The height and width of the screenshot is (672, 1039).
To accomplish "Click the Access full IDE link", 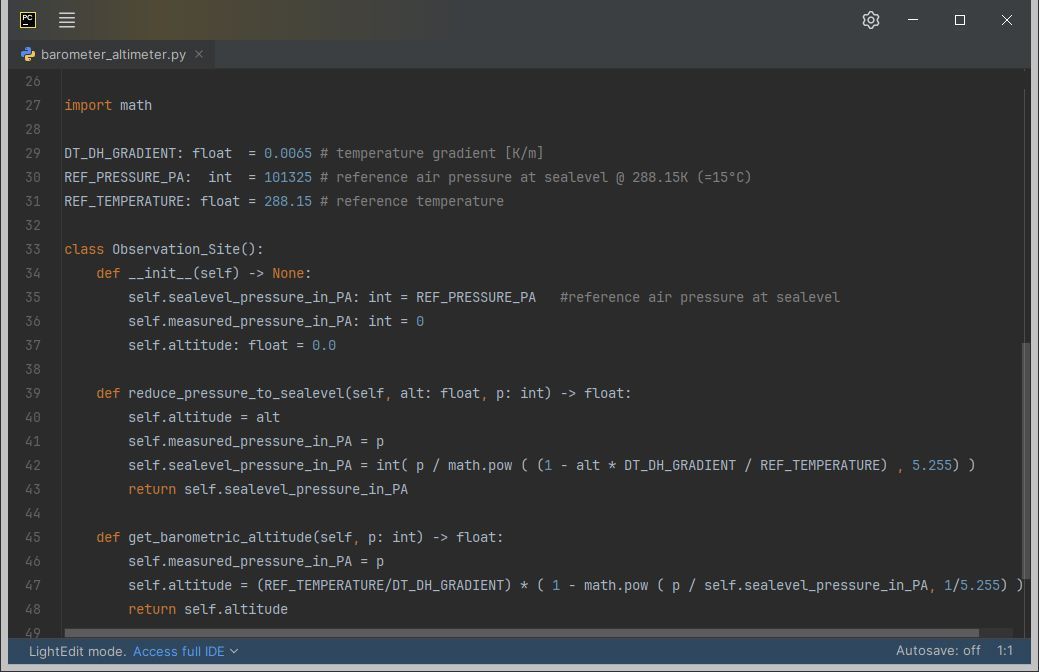I will pos(178,651).
